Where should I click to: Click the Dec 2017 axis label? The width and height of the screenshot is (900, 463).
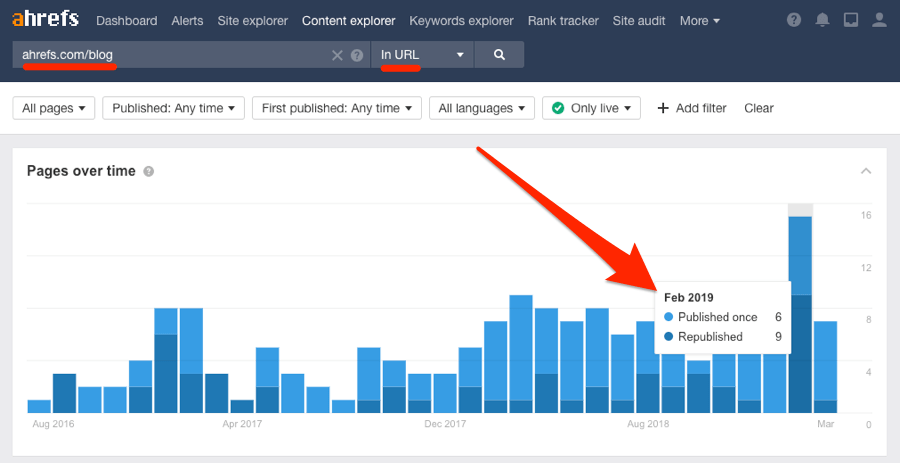click(445, 424)
